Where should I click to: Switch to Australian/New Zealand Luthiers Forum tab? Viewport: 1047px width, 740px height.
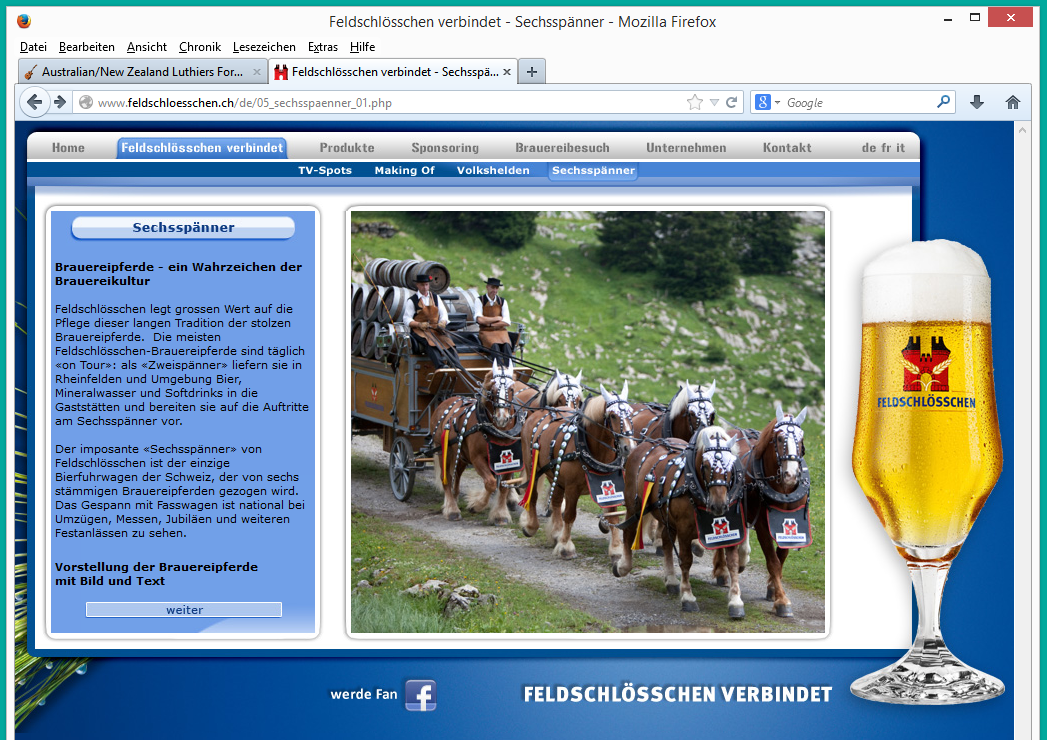143,71
